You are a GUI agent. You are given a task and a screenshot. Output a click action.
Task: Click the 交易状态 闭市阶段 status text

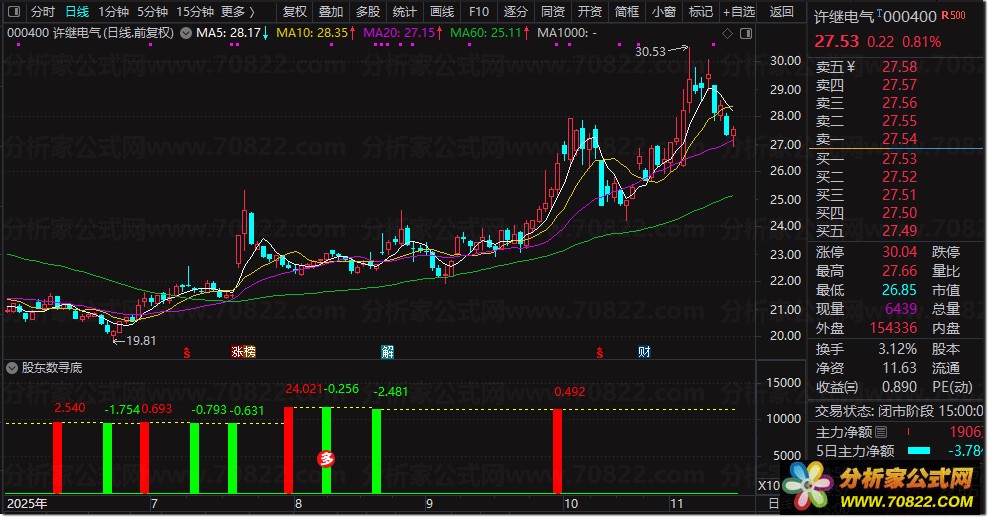pyautogui.click(x=899, y=411)
